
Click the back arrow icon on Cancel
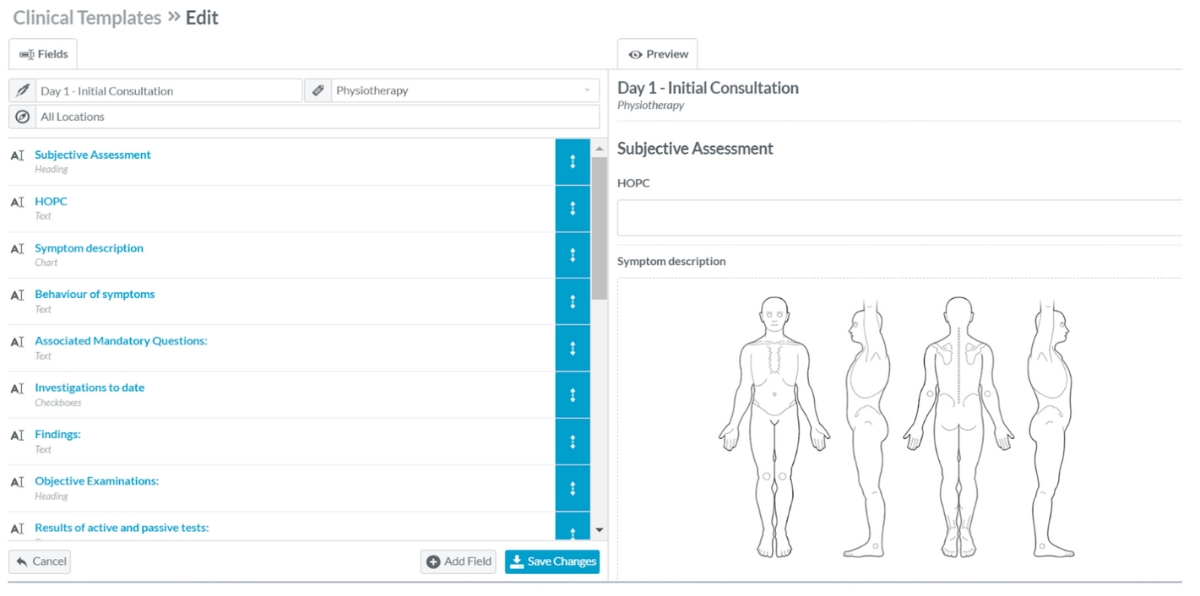click(x=22, y=561)
